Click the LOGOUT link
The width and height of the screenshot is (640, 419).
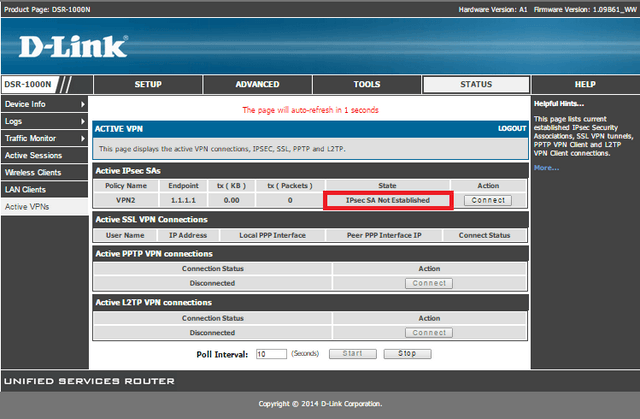(512, 129)
